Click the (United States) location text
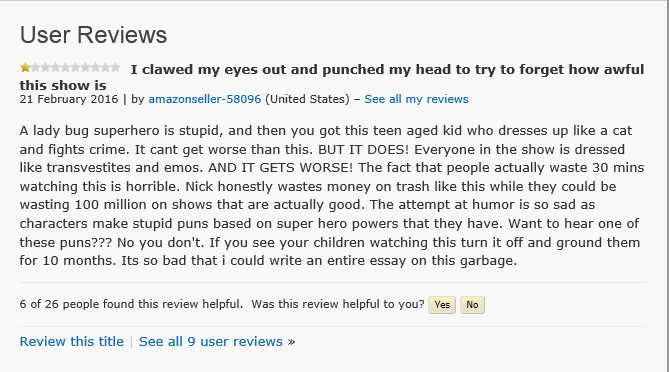This screenshot has width=669, height=372. pyautogui.click(x=307, y=99)
